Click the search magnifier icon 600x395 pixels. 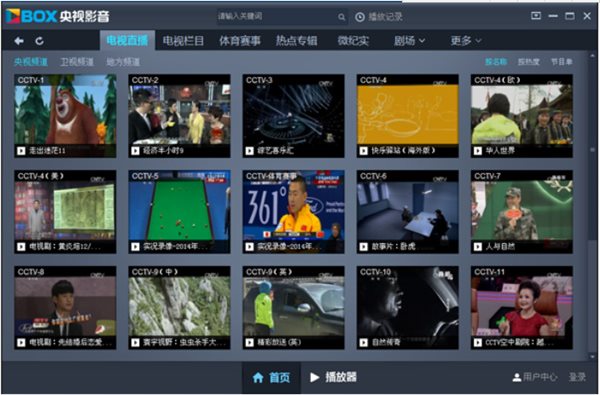[341, 17]
